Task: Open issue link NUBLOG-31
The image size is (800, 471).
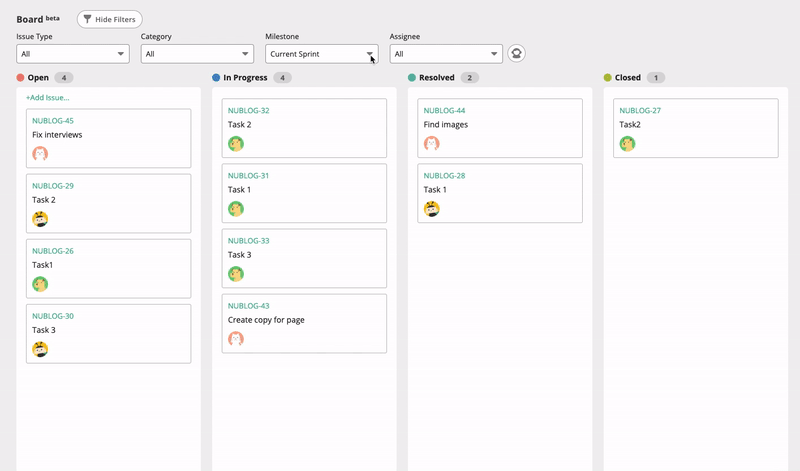Action: point(248,176)
